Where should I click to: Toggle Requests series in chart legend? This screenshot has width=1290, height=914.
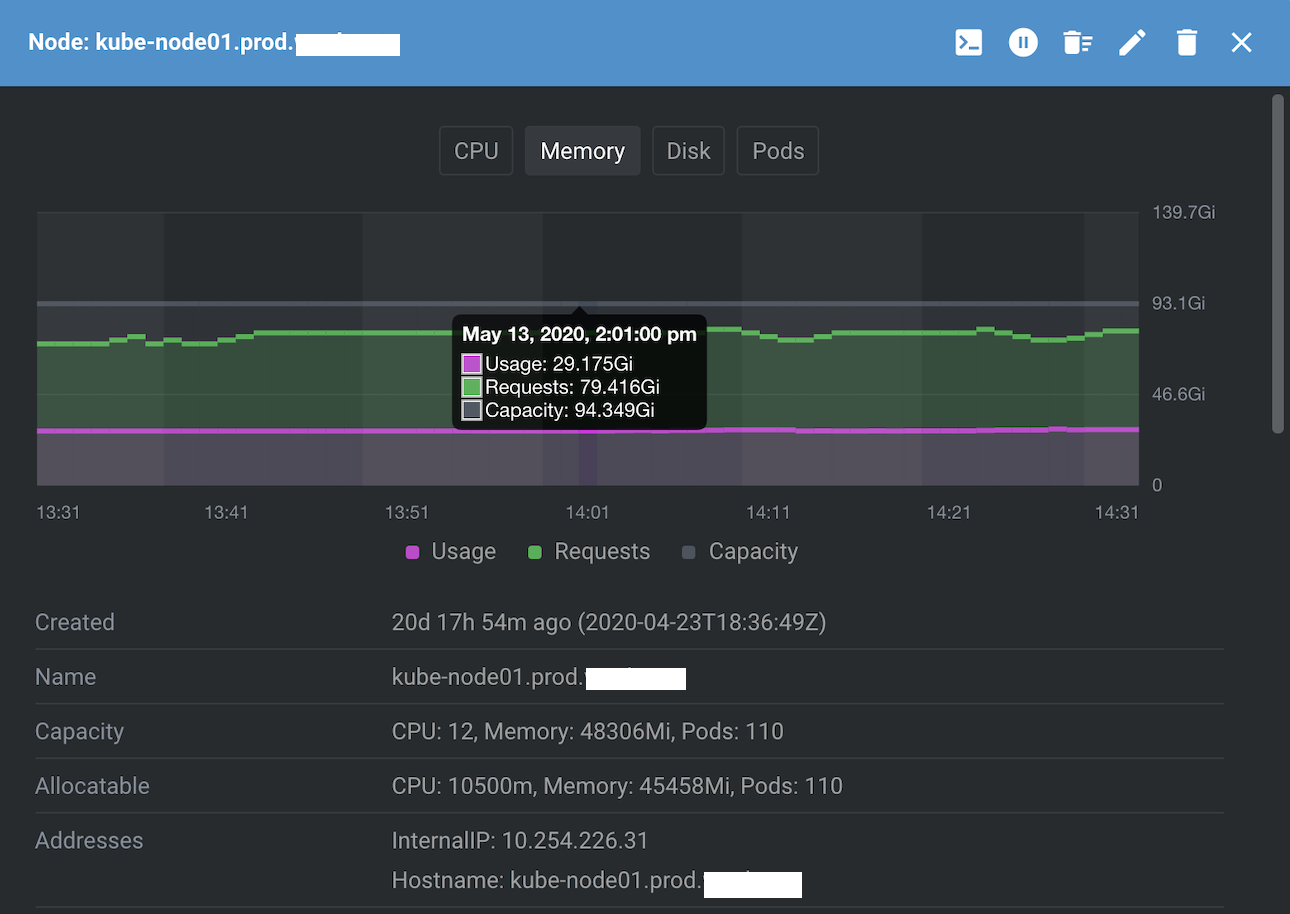[x=589, y=552]
